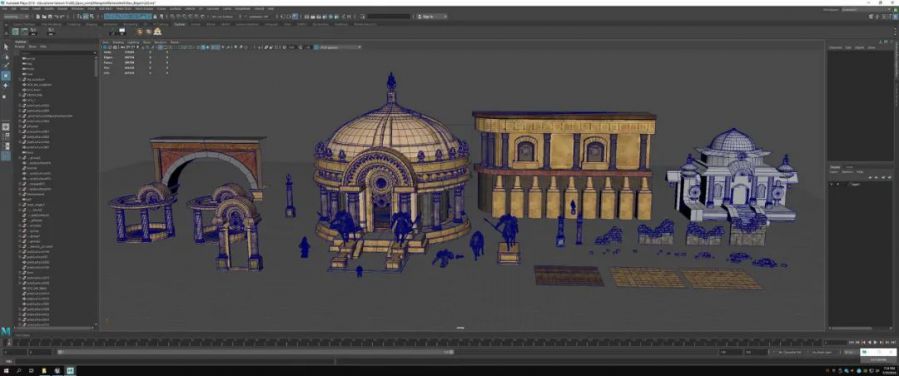Click the Outliner vertical scrollbar
This screenshot has height=376, width=899.
click(96, 66)
